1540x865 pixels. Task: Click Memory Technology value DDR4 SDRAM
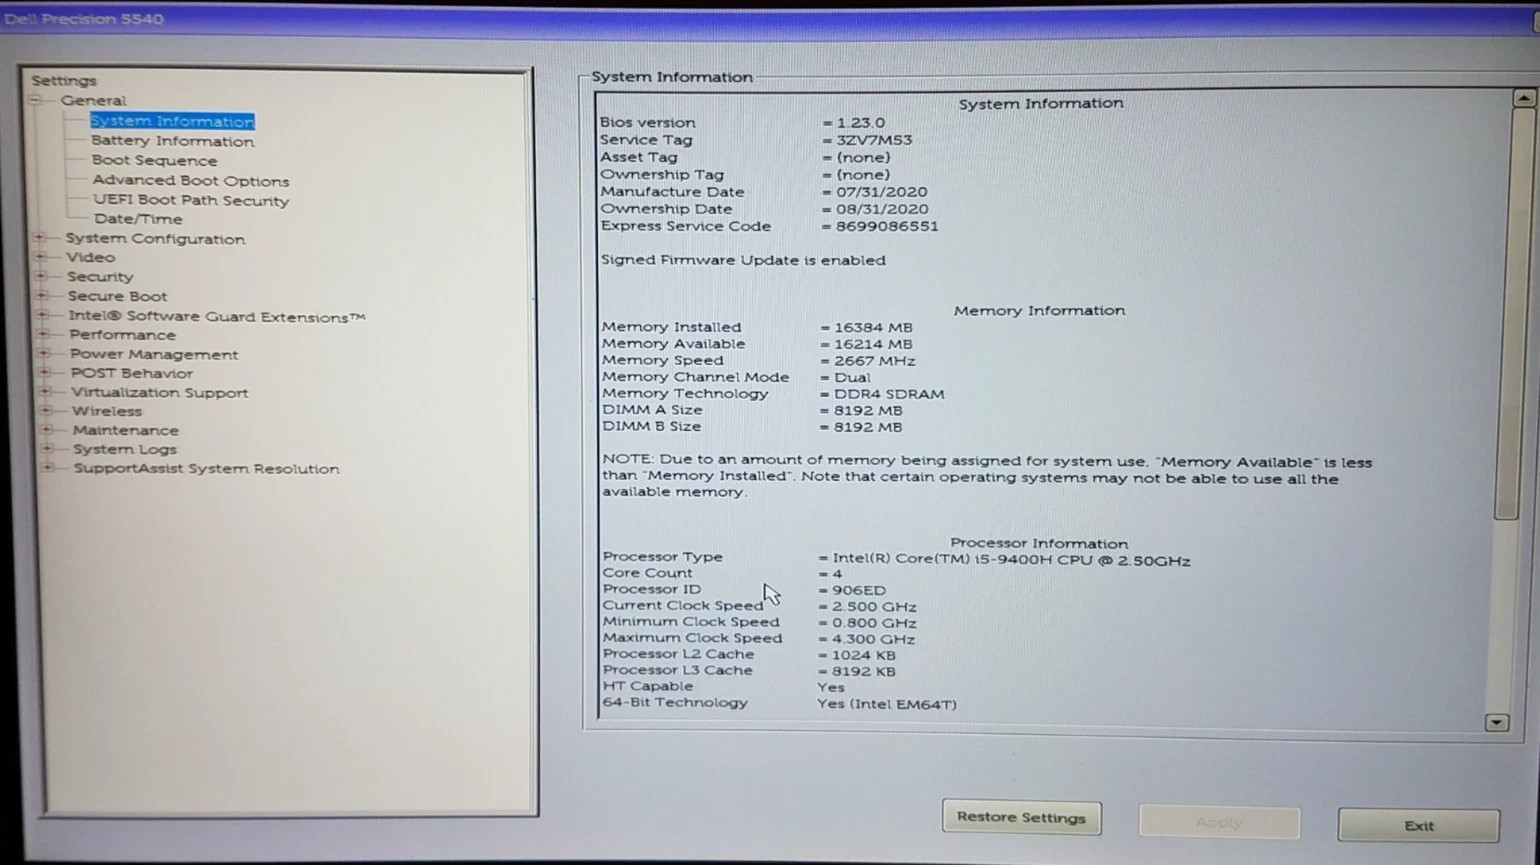(x=889, y=394)
